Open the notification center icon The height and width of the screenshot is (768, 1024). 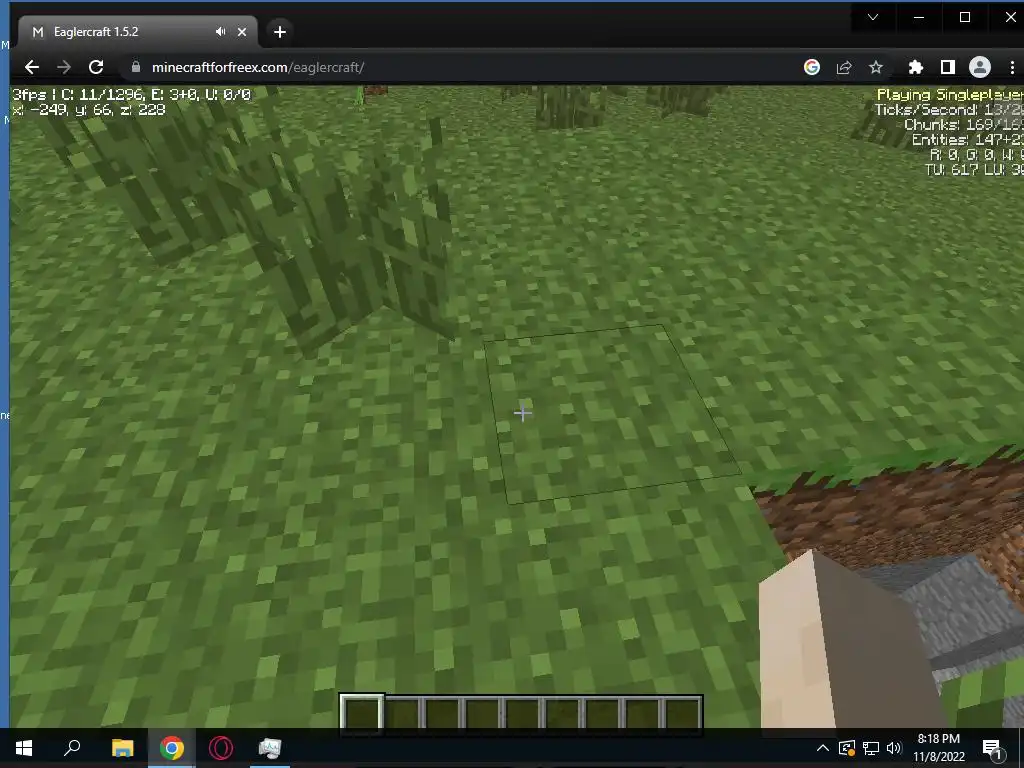(993, 749)
